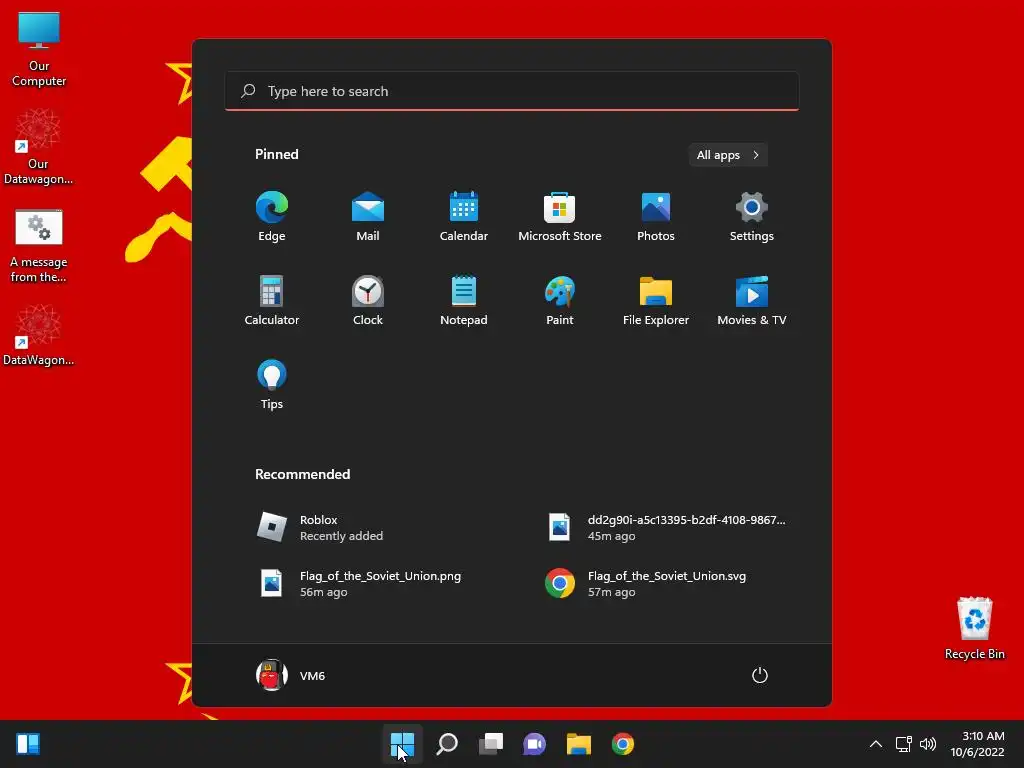1024x768 pixels.
Task: Click the Type here to search field
Action: 512,91
